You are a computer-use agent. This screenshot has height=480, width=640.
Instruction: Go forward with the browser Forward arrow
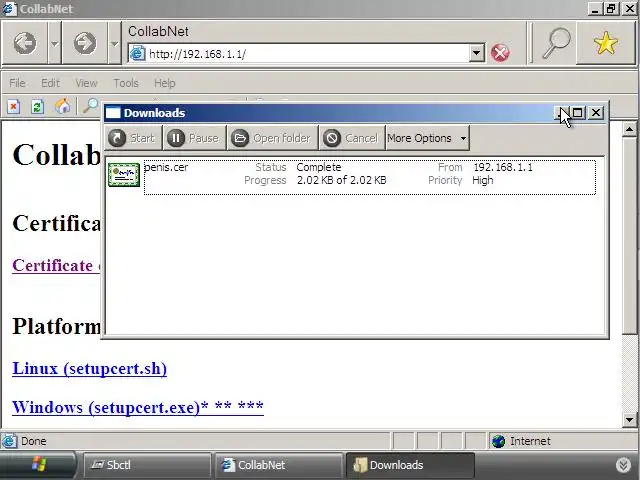84,43
